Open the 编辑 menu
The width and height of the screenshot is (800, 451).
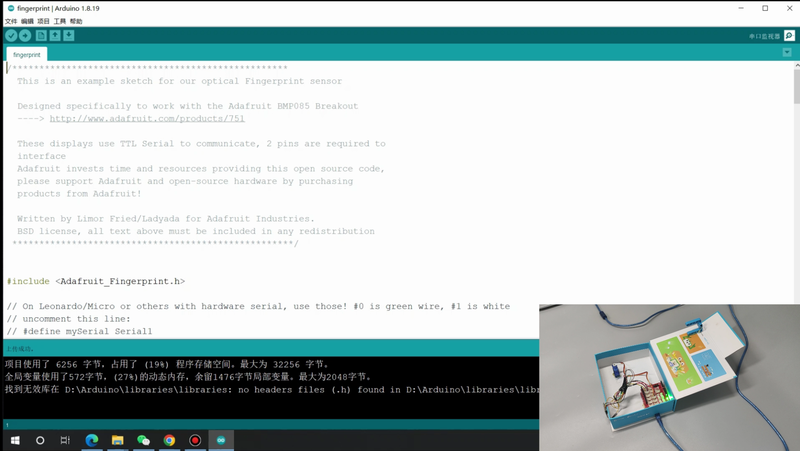[27, 21]
